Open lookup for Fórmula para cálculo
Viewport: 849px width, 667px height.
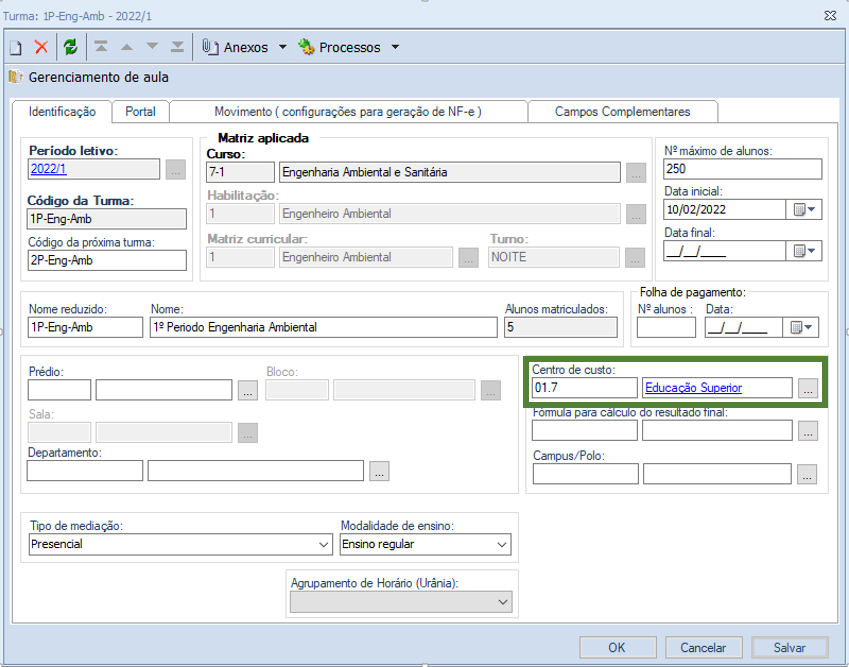[x=808, y=431]
